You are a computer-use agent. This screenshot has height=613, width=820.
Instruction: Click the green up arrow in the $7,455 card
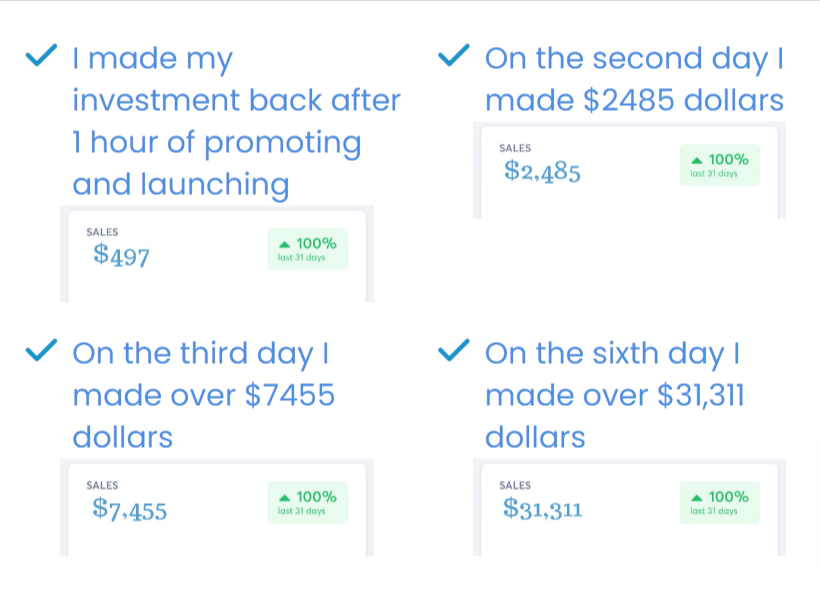coord(285,497)
